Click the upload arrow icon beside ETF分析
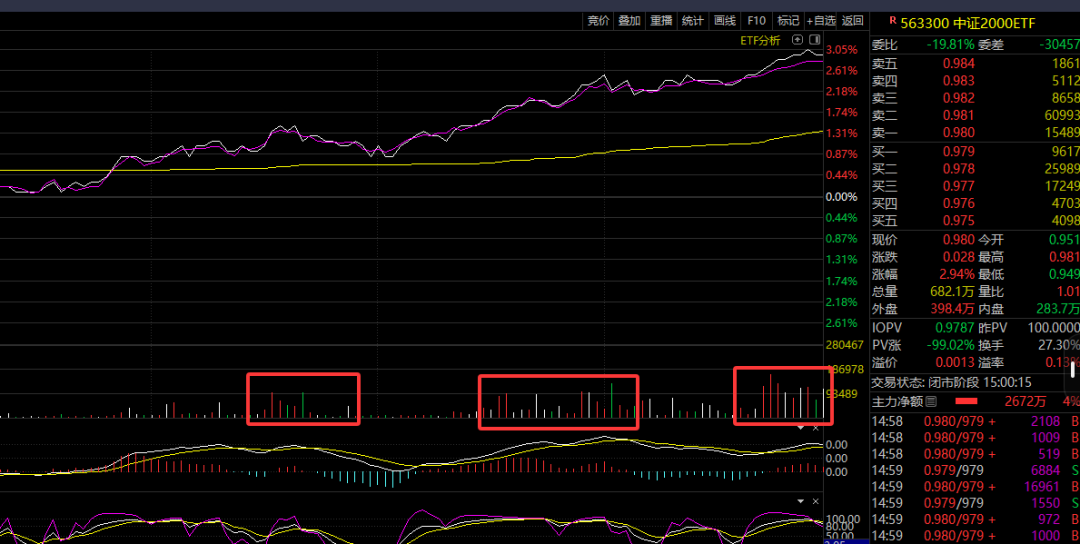The height and width of the screenshot is (544, 1080). 797,40
